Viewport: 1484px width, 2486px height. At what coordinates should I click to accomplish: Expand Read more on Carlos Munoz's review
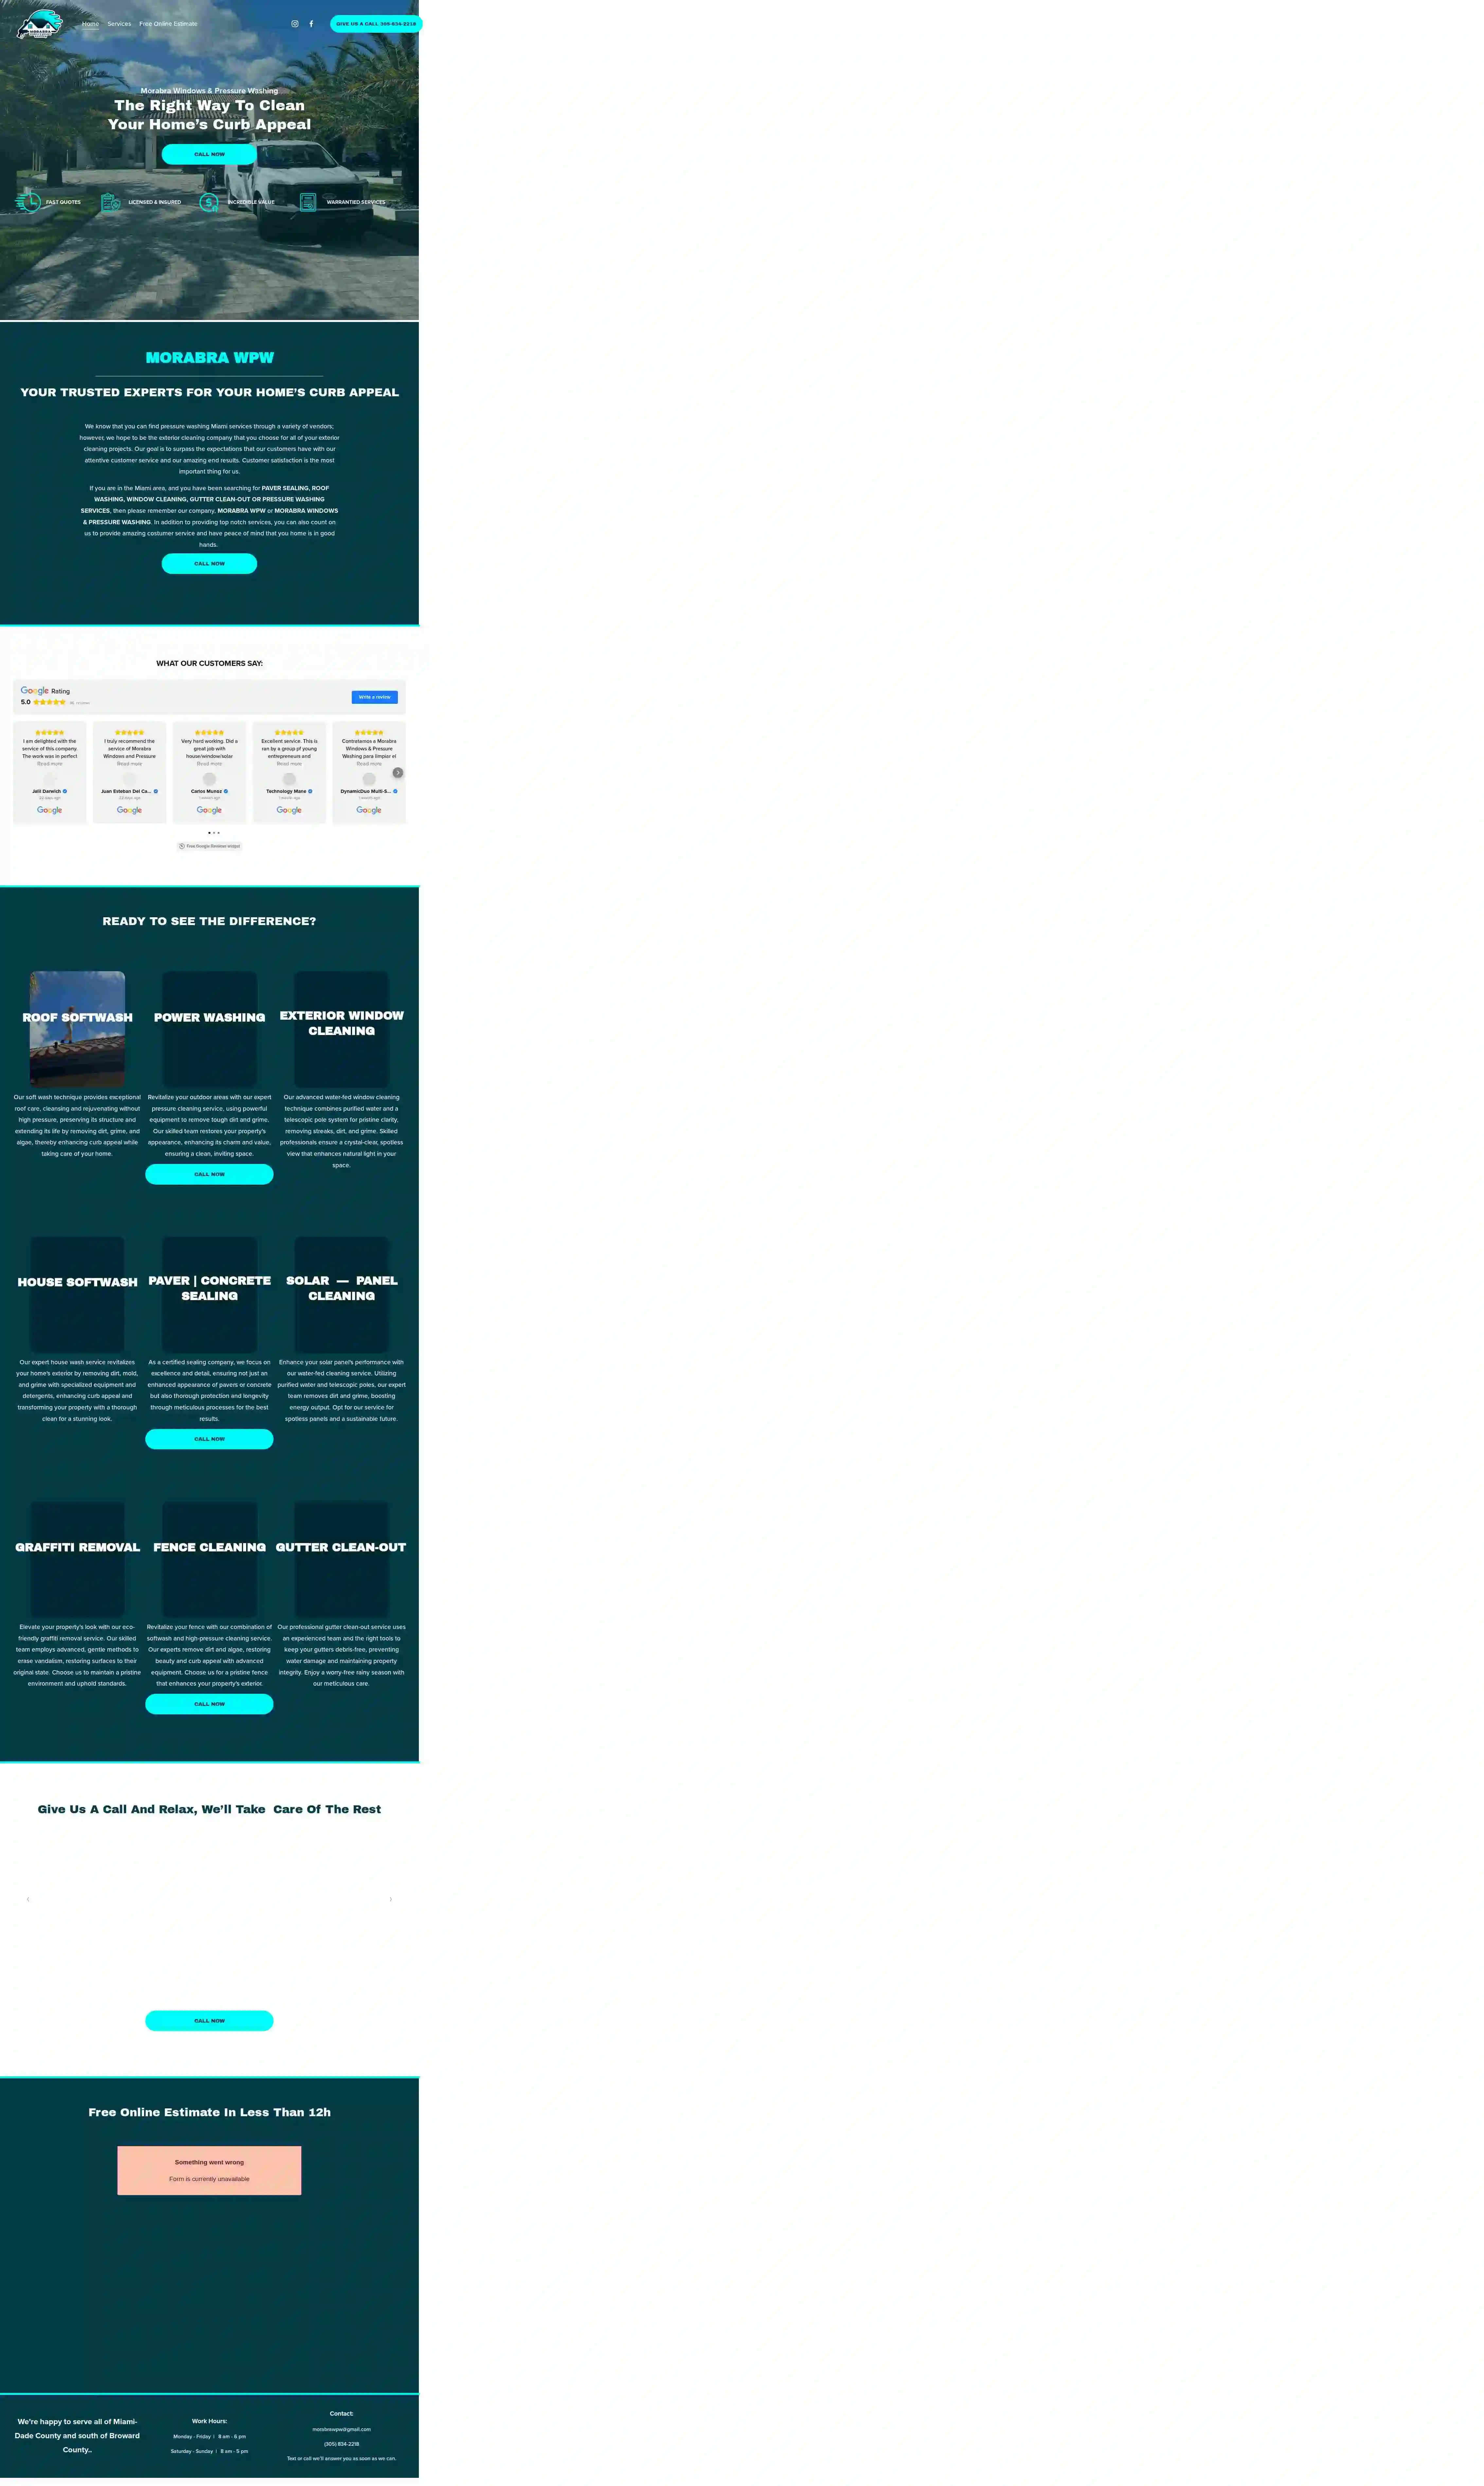point(209,764)
